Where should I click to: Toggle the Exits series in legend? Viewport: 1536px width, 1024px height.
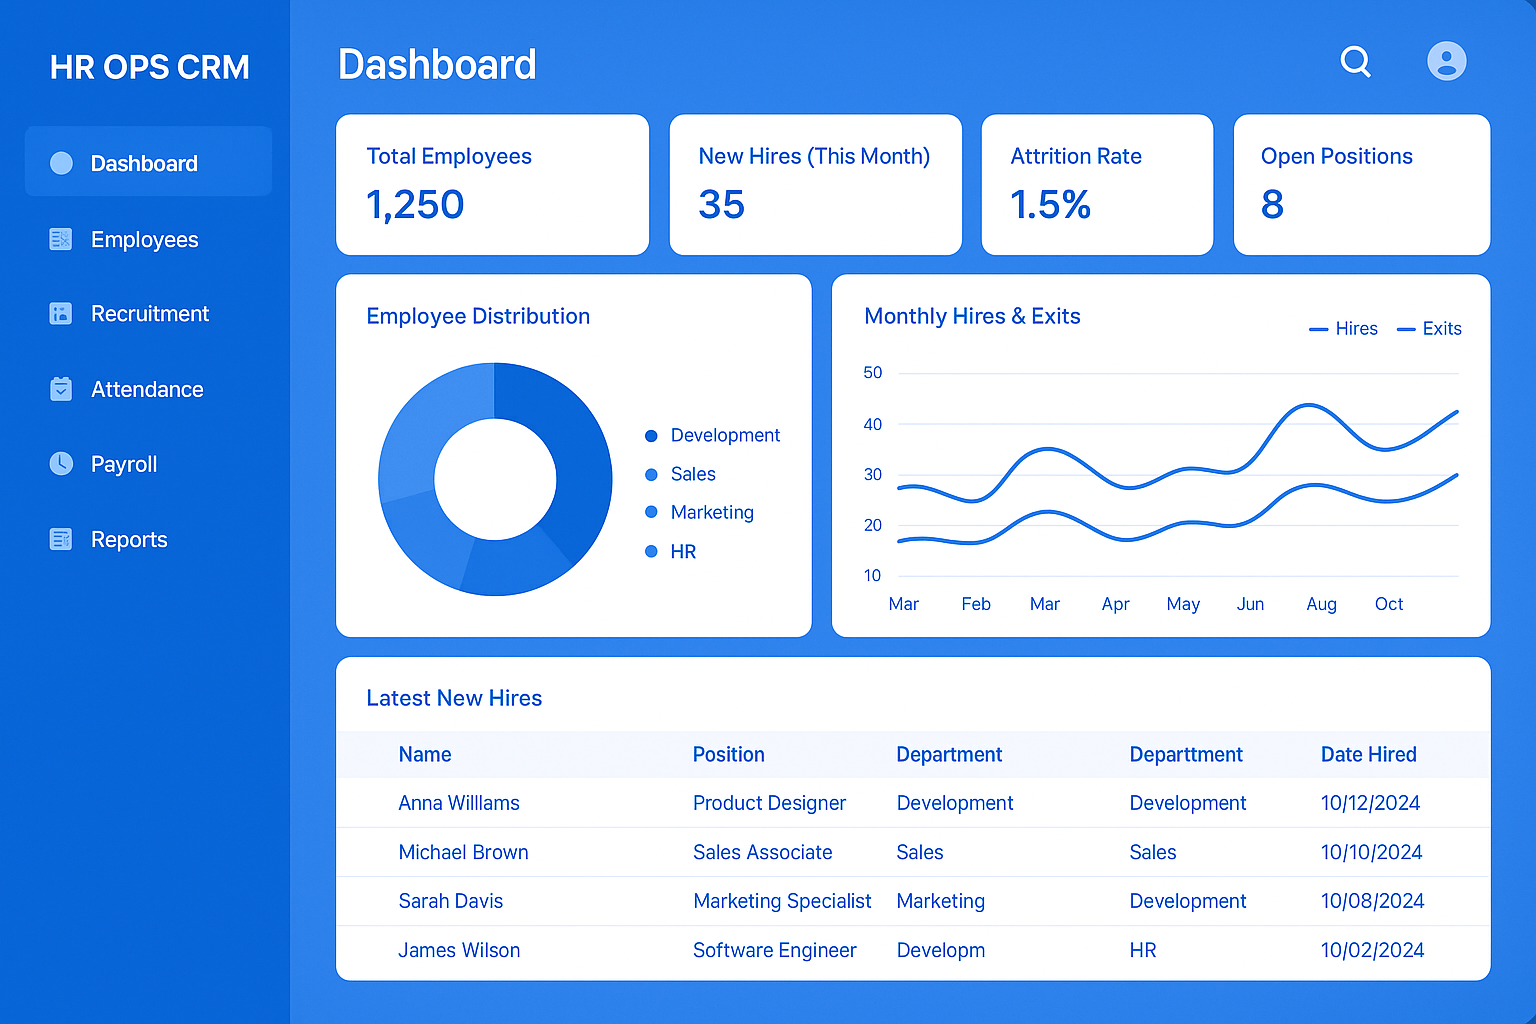click(1429, 329)
